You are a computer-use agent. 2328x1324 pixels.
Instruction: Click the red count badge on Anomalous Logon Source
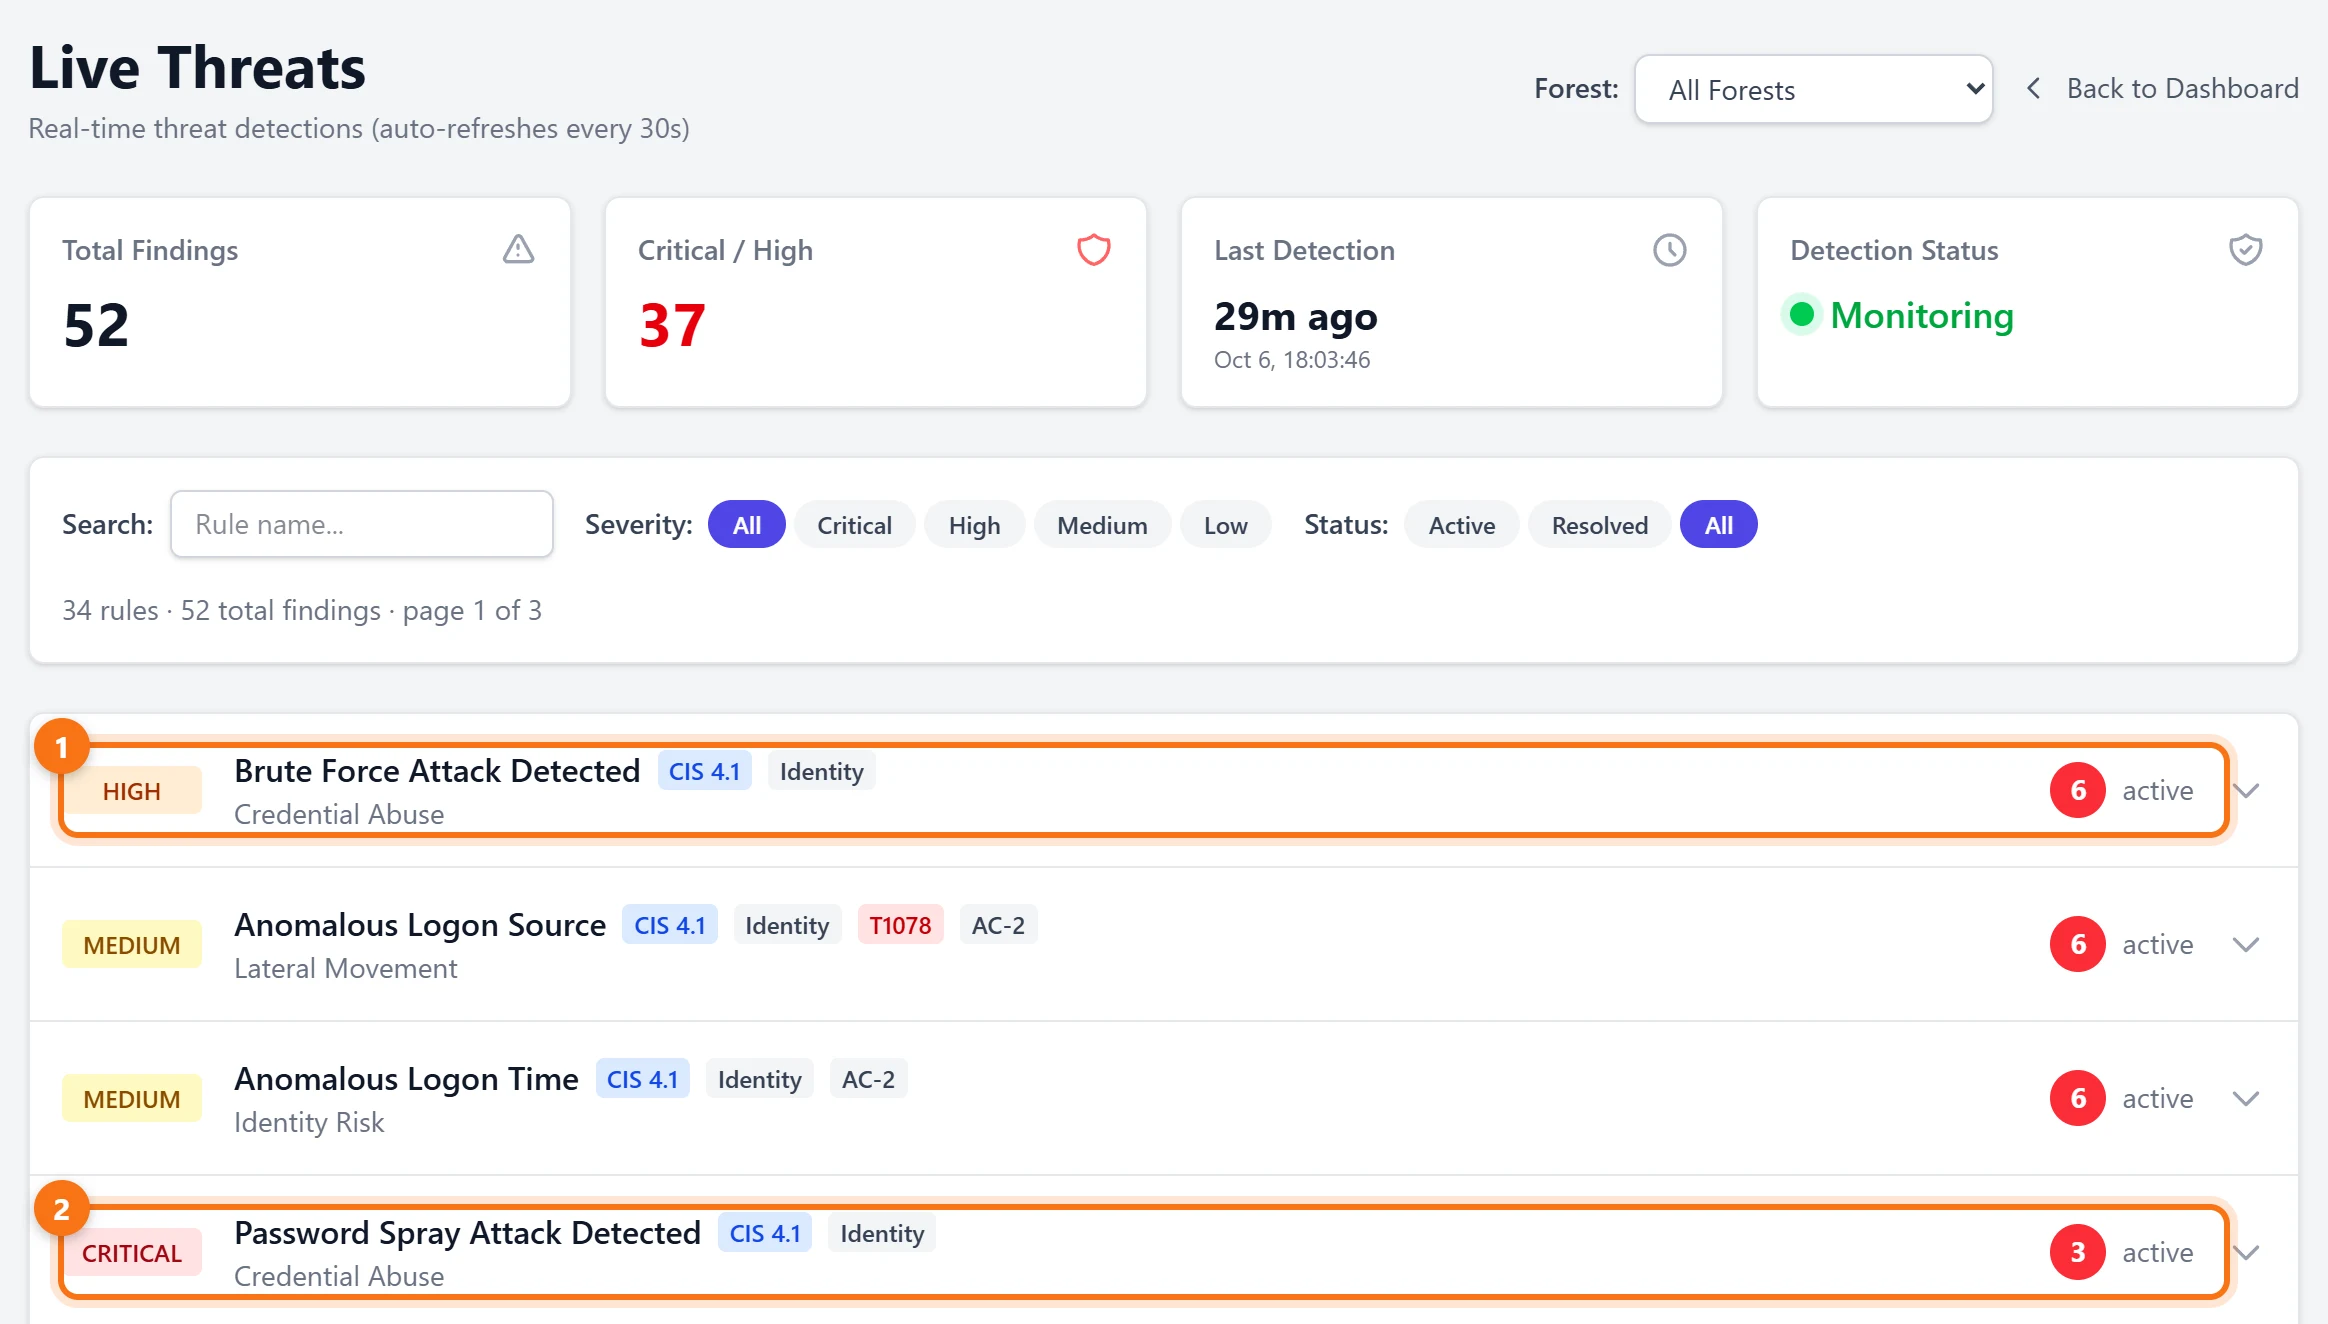(x=2078, y=944)
